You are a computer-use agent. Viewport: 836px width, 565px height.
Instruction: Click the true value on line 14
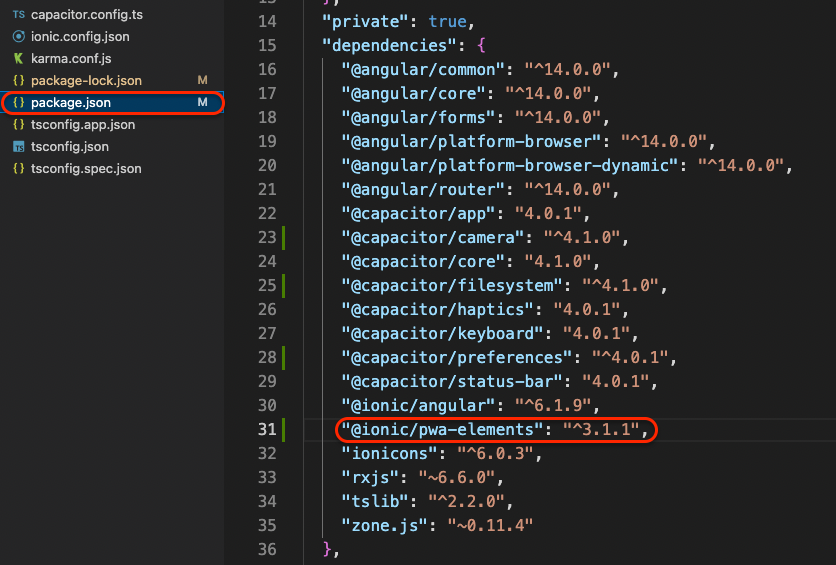pyautogui.click(x=448, y=21)
